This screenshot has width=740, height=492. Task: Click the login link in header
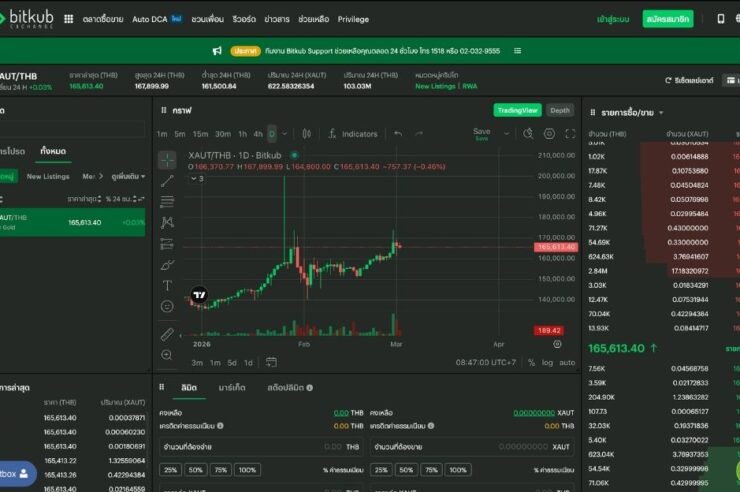tap(613, 19)
